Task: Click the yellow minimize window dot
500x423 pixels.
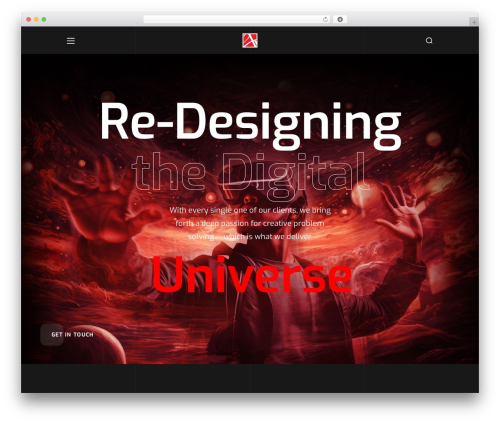Action: click(x=36, y=19)
